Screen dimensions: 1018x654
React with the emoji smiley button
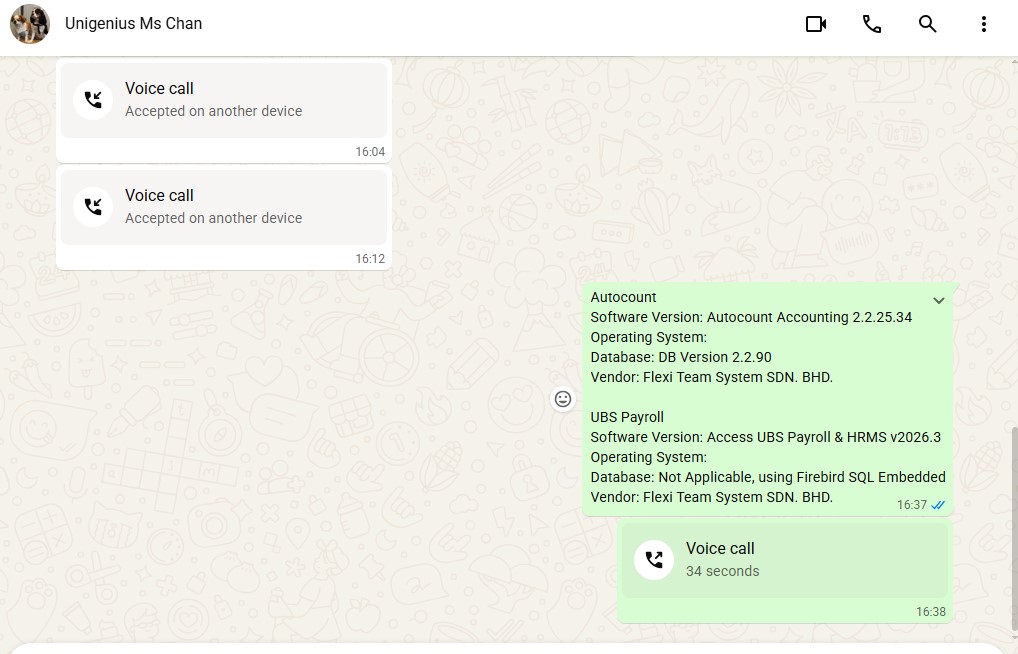pos(563,399)
